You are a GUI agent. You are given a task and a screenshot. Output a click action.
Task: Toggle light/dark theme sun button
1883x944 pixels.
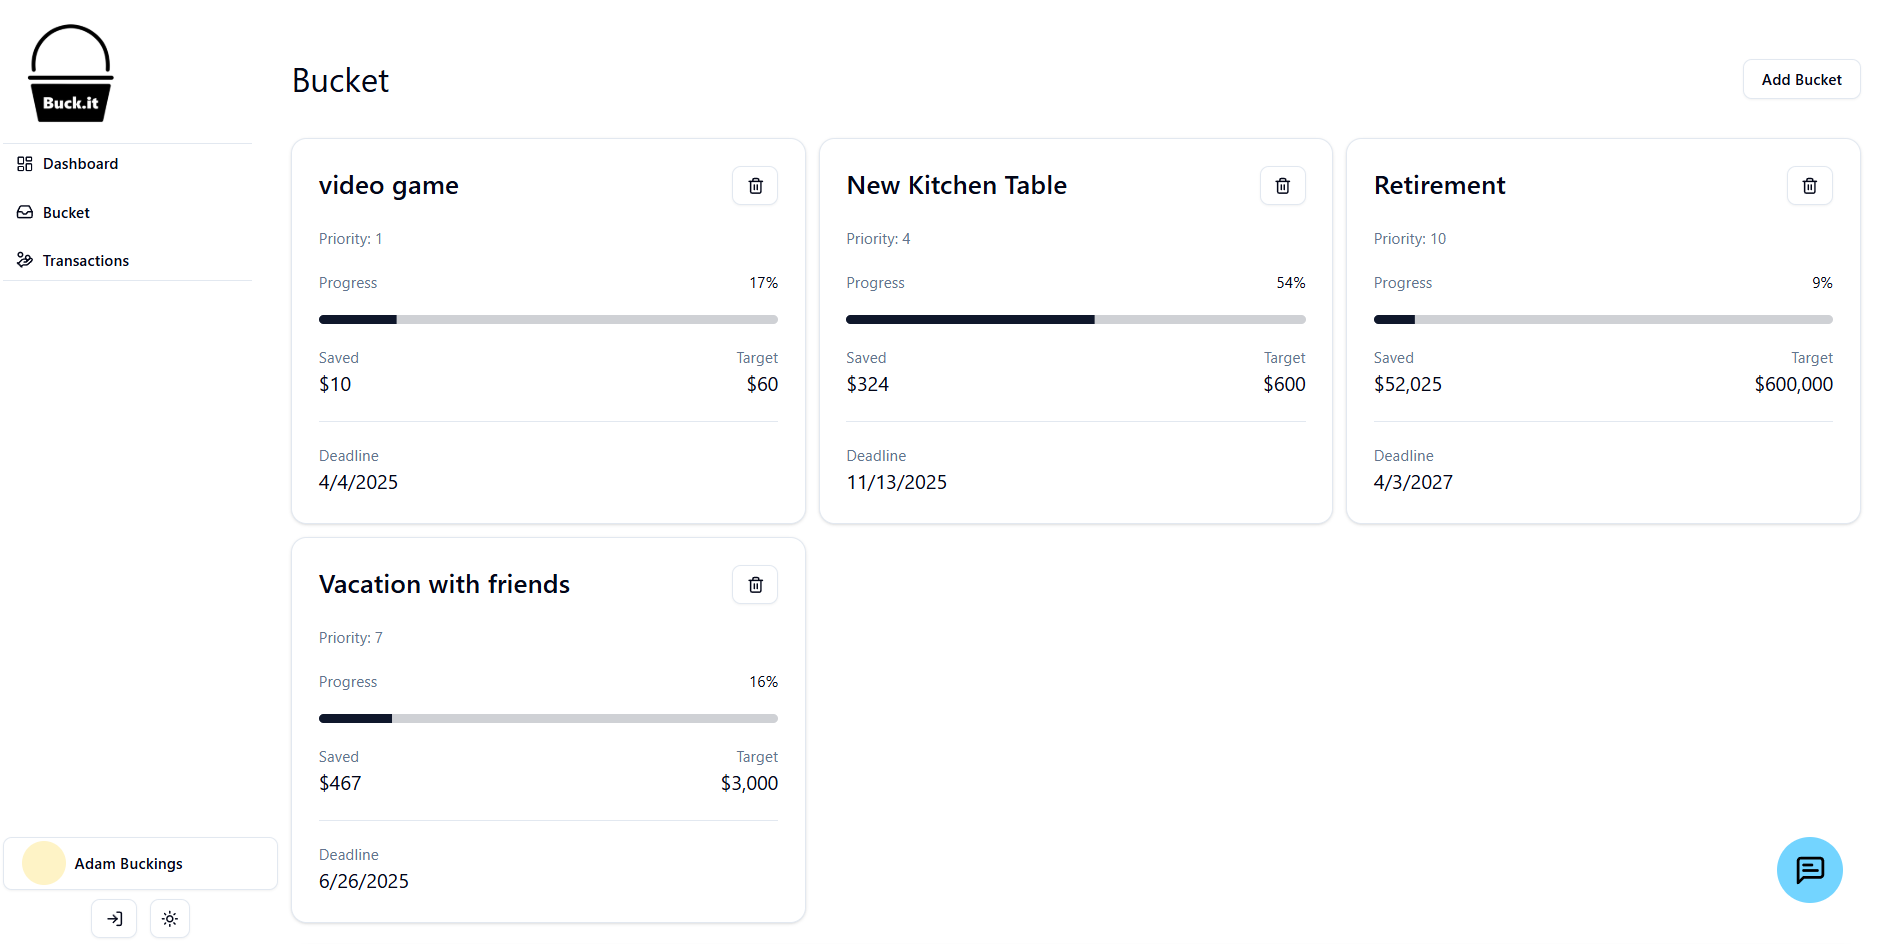pos(170,919)
